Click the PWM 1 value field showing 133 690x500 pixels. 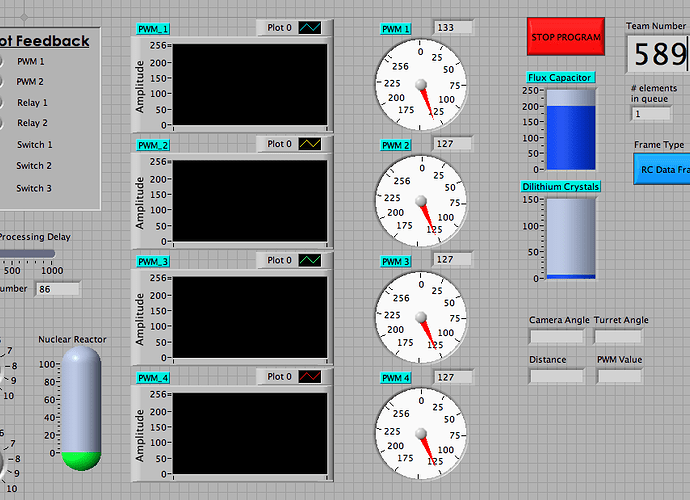[x=454, y=27]
